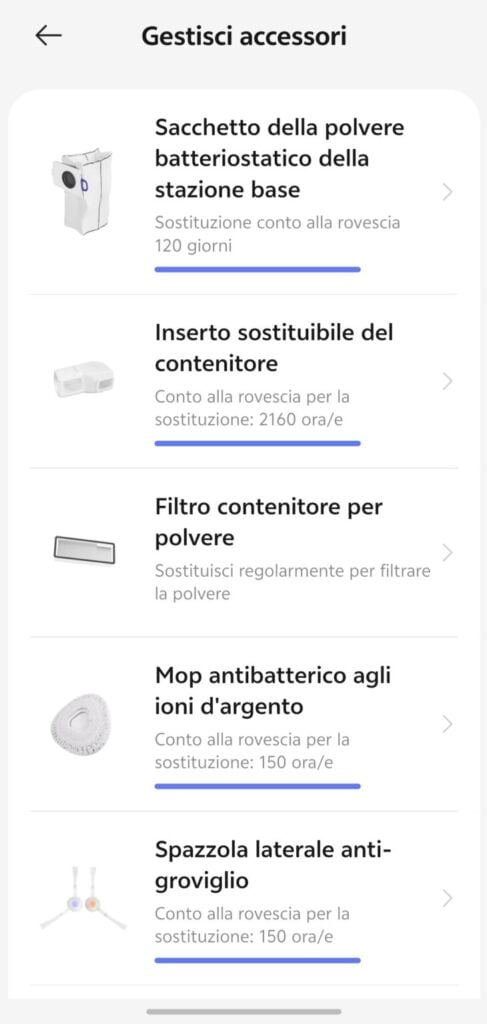Tap the silver ion mop pad image

click(81, 724)
